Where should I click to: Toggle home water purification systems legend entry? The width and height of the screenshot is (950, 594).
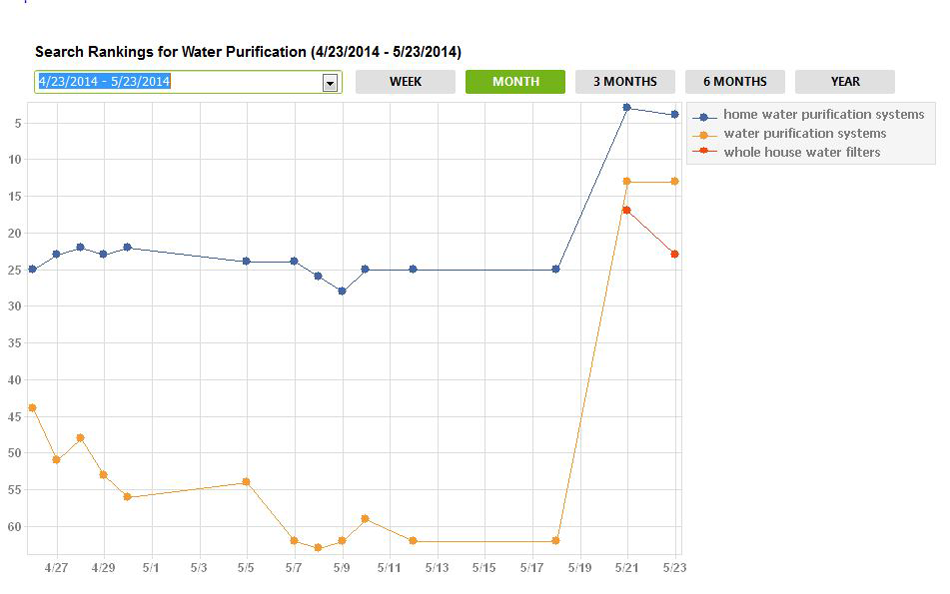(823, 115)
